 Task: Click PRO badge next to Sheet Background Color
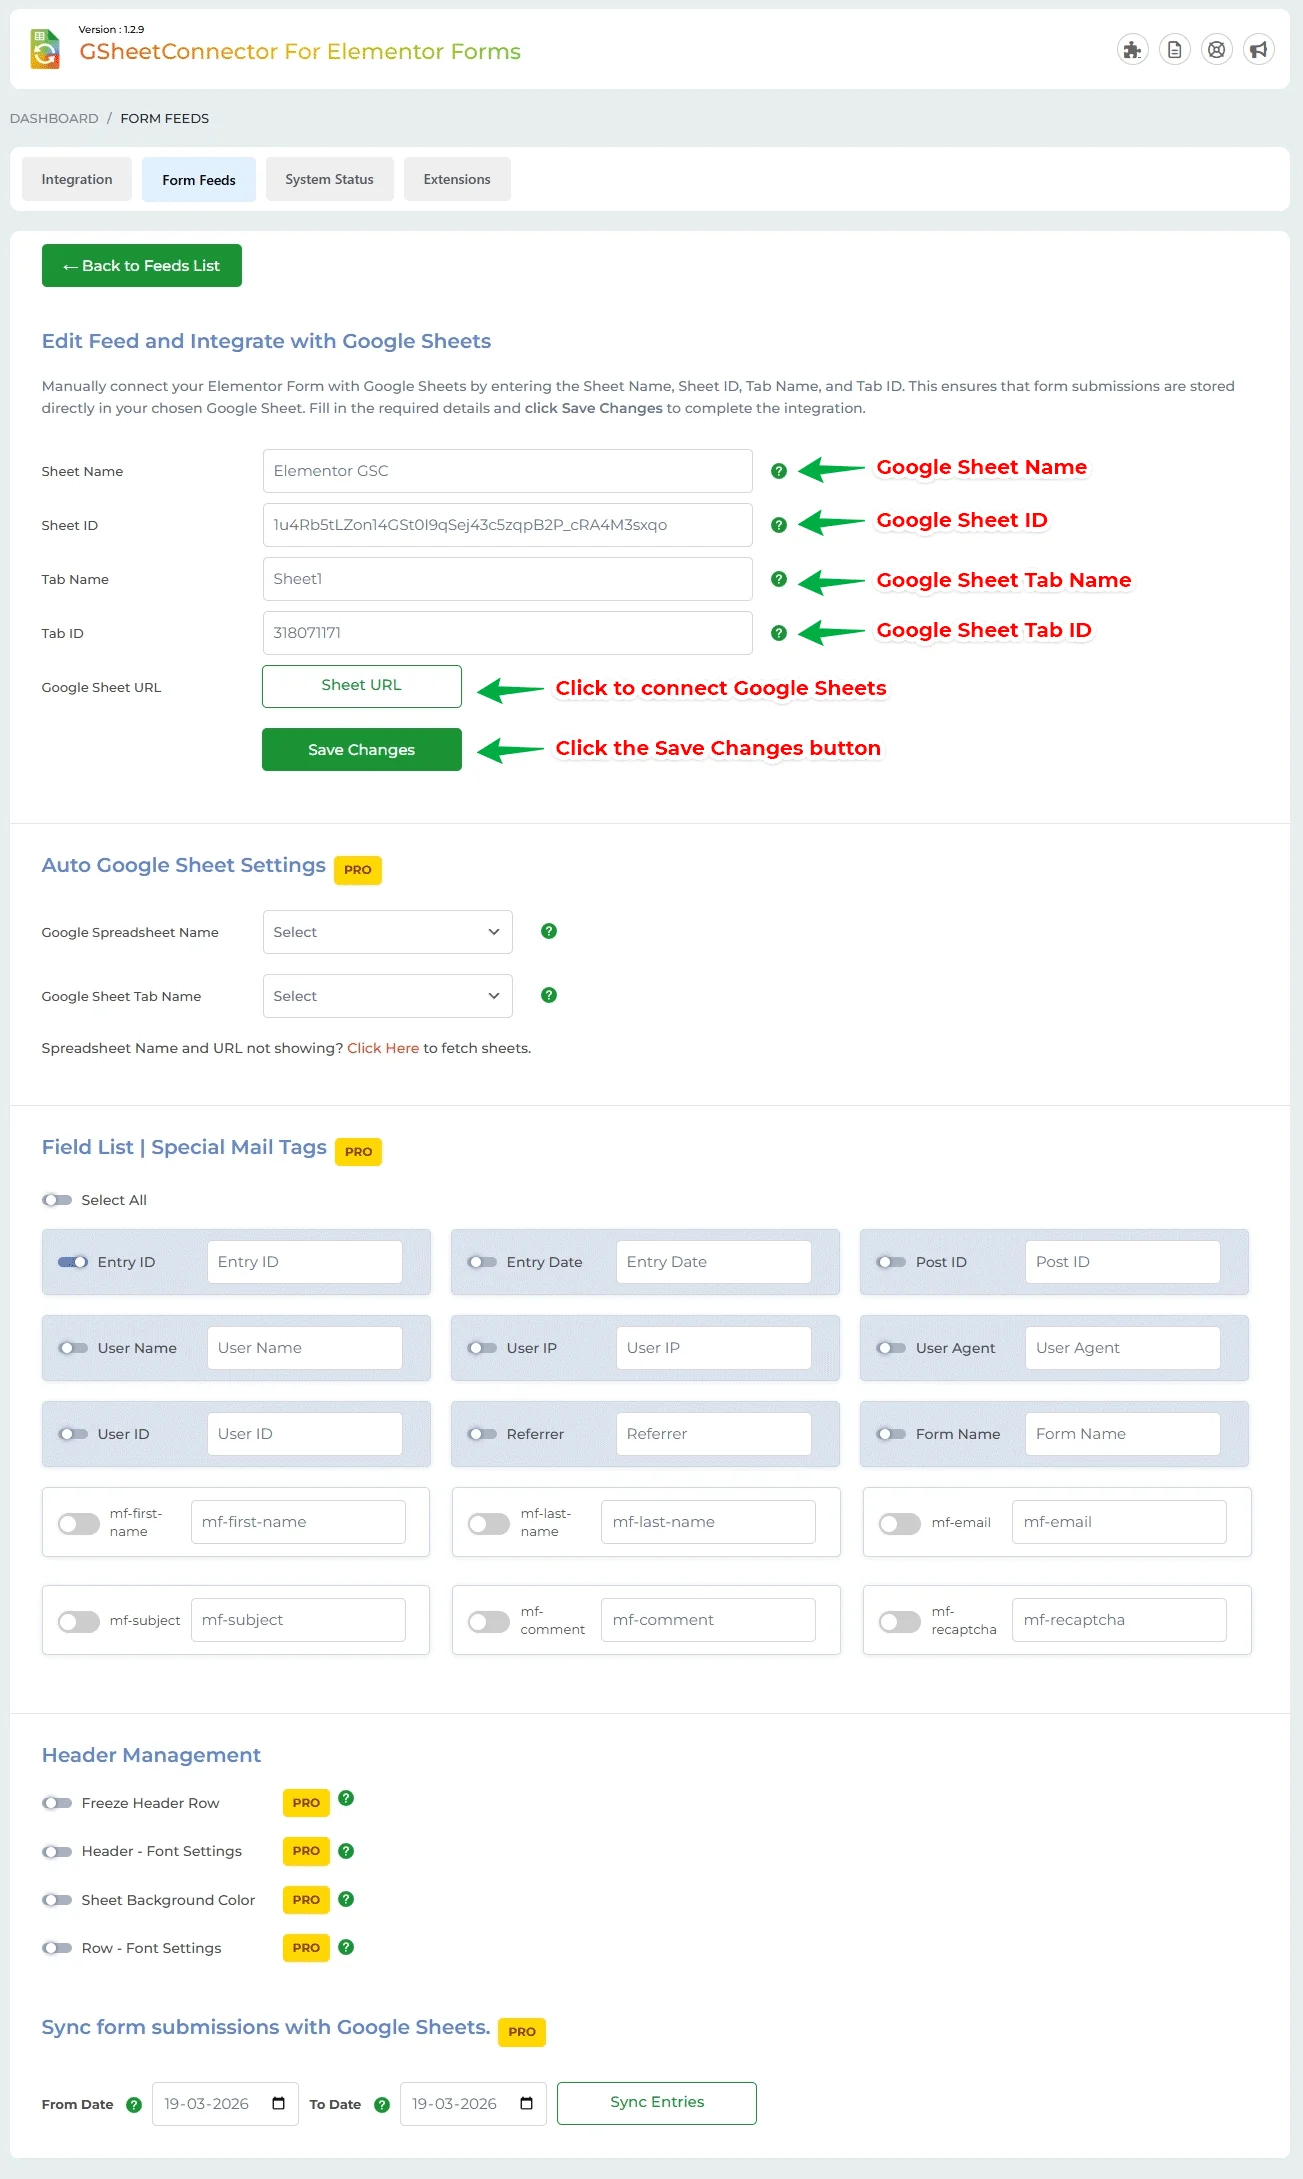coord(306,1900)
